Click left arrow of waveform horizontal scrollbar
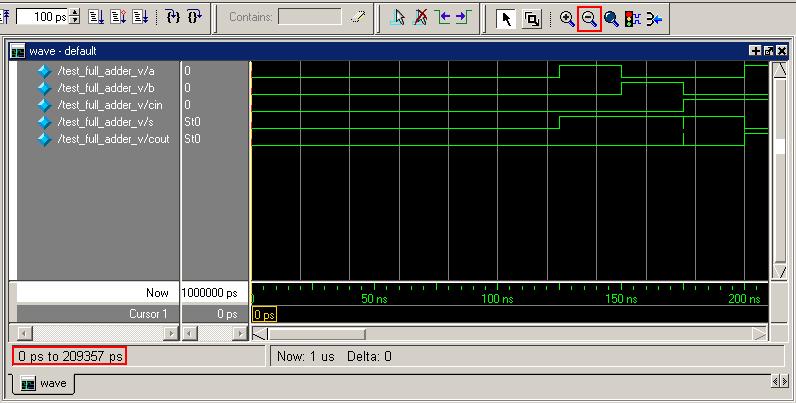 click(x=259, y=333)
